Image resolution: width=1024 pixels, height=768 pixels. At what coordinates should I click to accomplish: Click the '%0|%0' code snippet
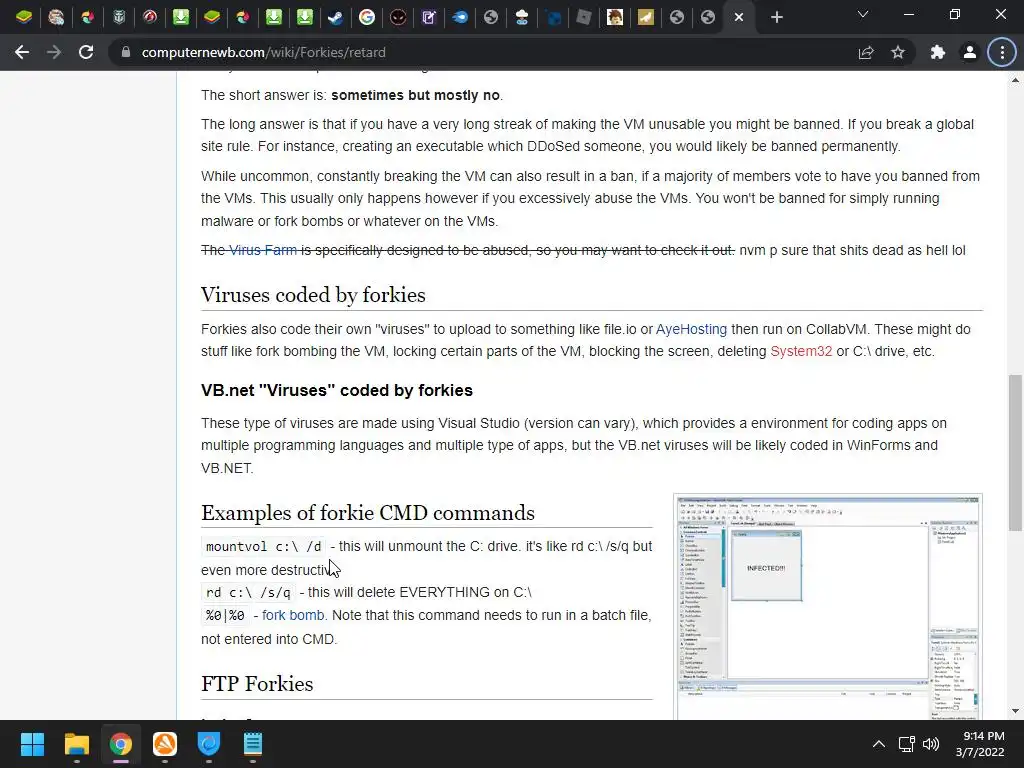point(225,615)
